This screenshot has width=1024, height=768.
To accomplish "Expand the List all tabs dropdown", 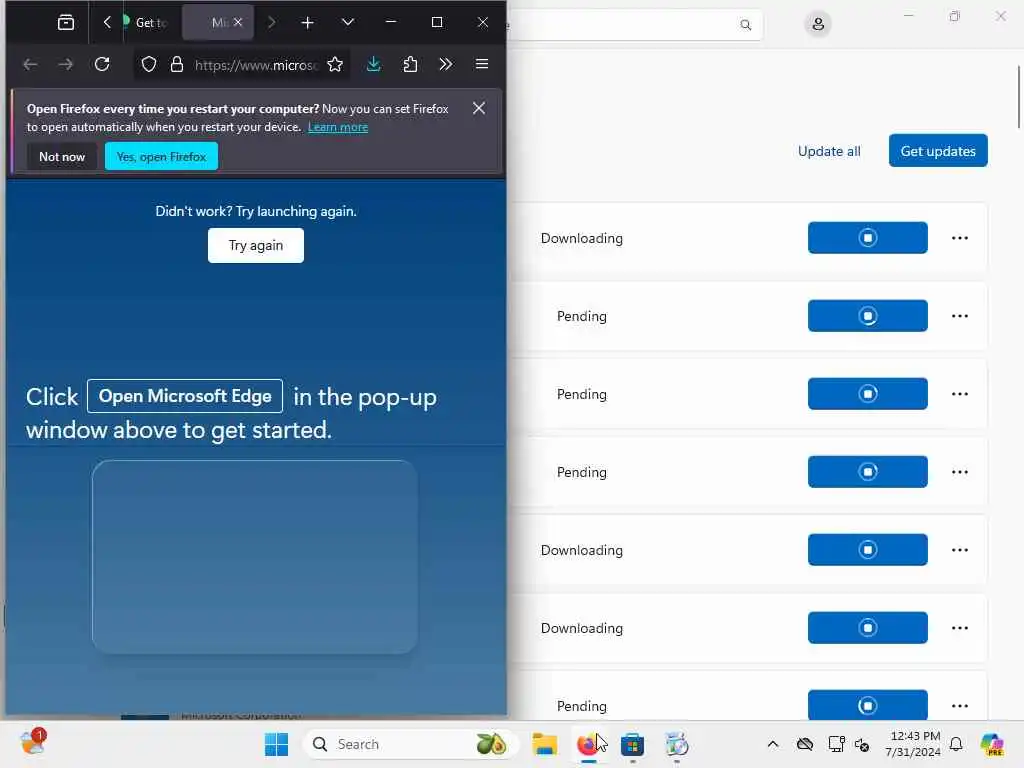I will click(348, 22).
